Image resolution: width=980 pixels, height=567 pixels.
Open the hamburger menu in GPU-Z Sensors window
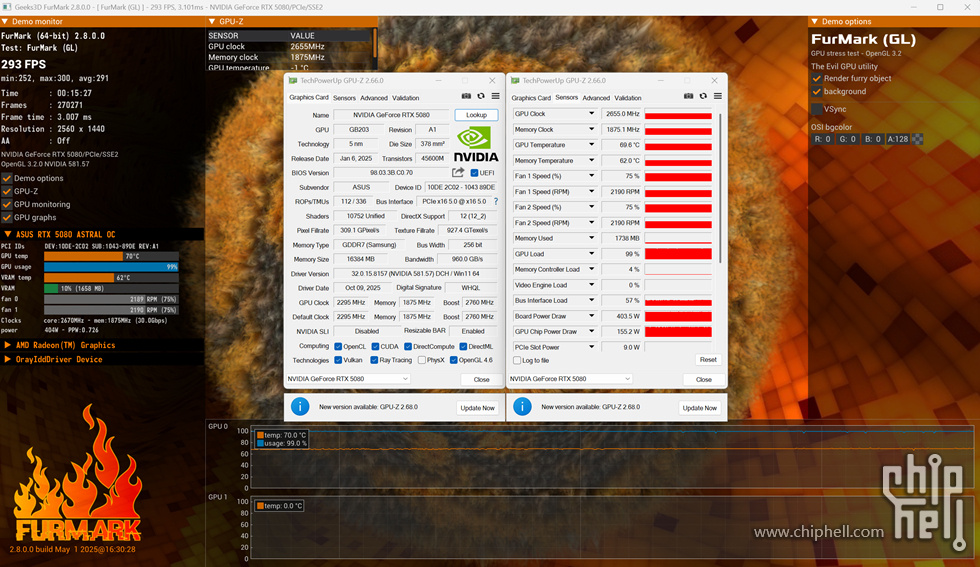click(x=717, y=97)
